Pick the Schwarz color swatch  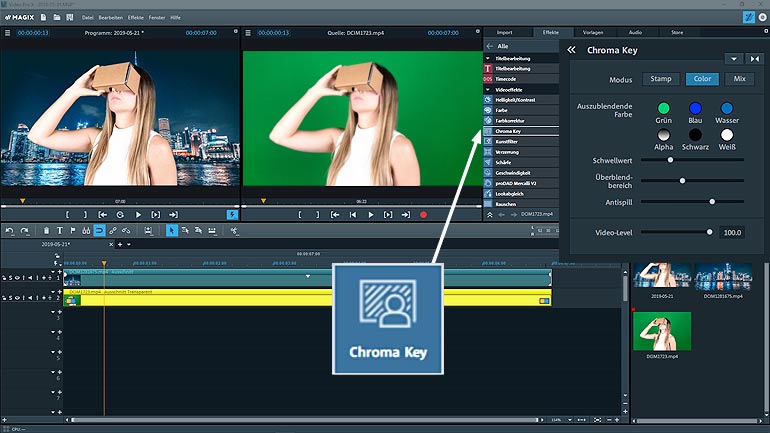click(x=695, y=135)
